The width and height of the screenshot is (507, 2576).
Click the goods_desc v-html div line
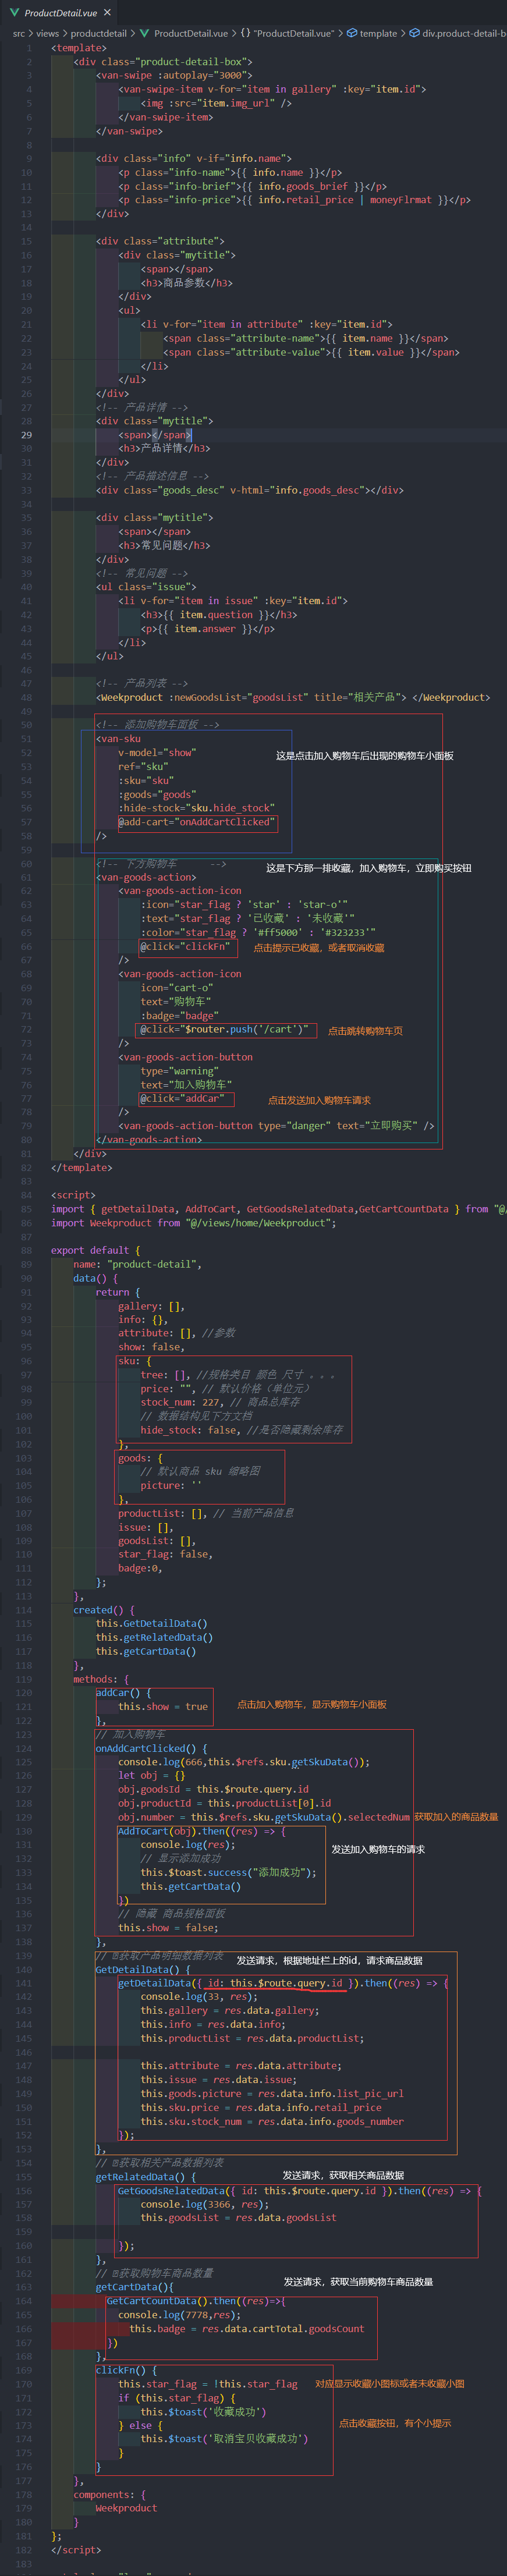tap(249, 490)
